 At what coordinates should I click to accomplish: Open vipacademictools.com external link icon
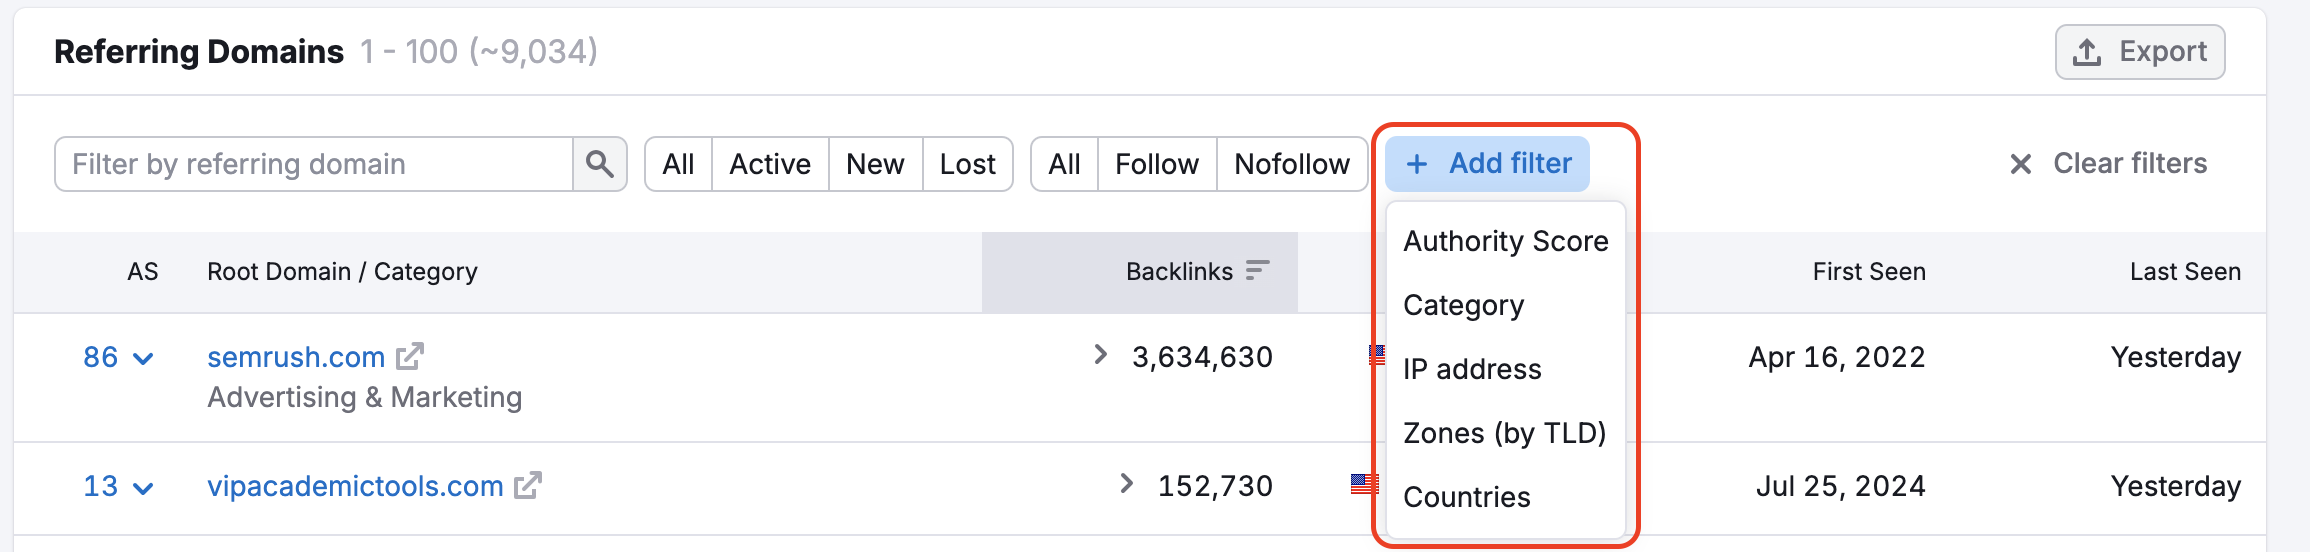[528, 485]
